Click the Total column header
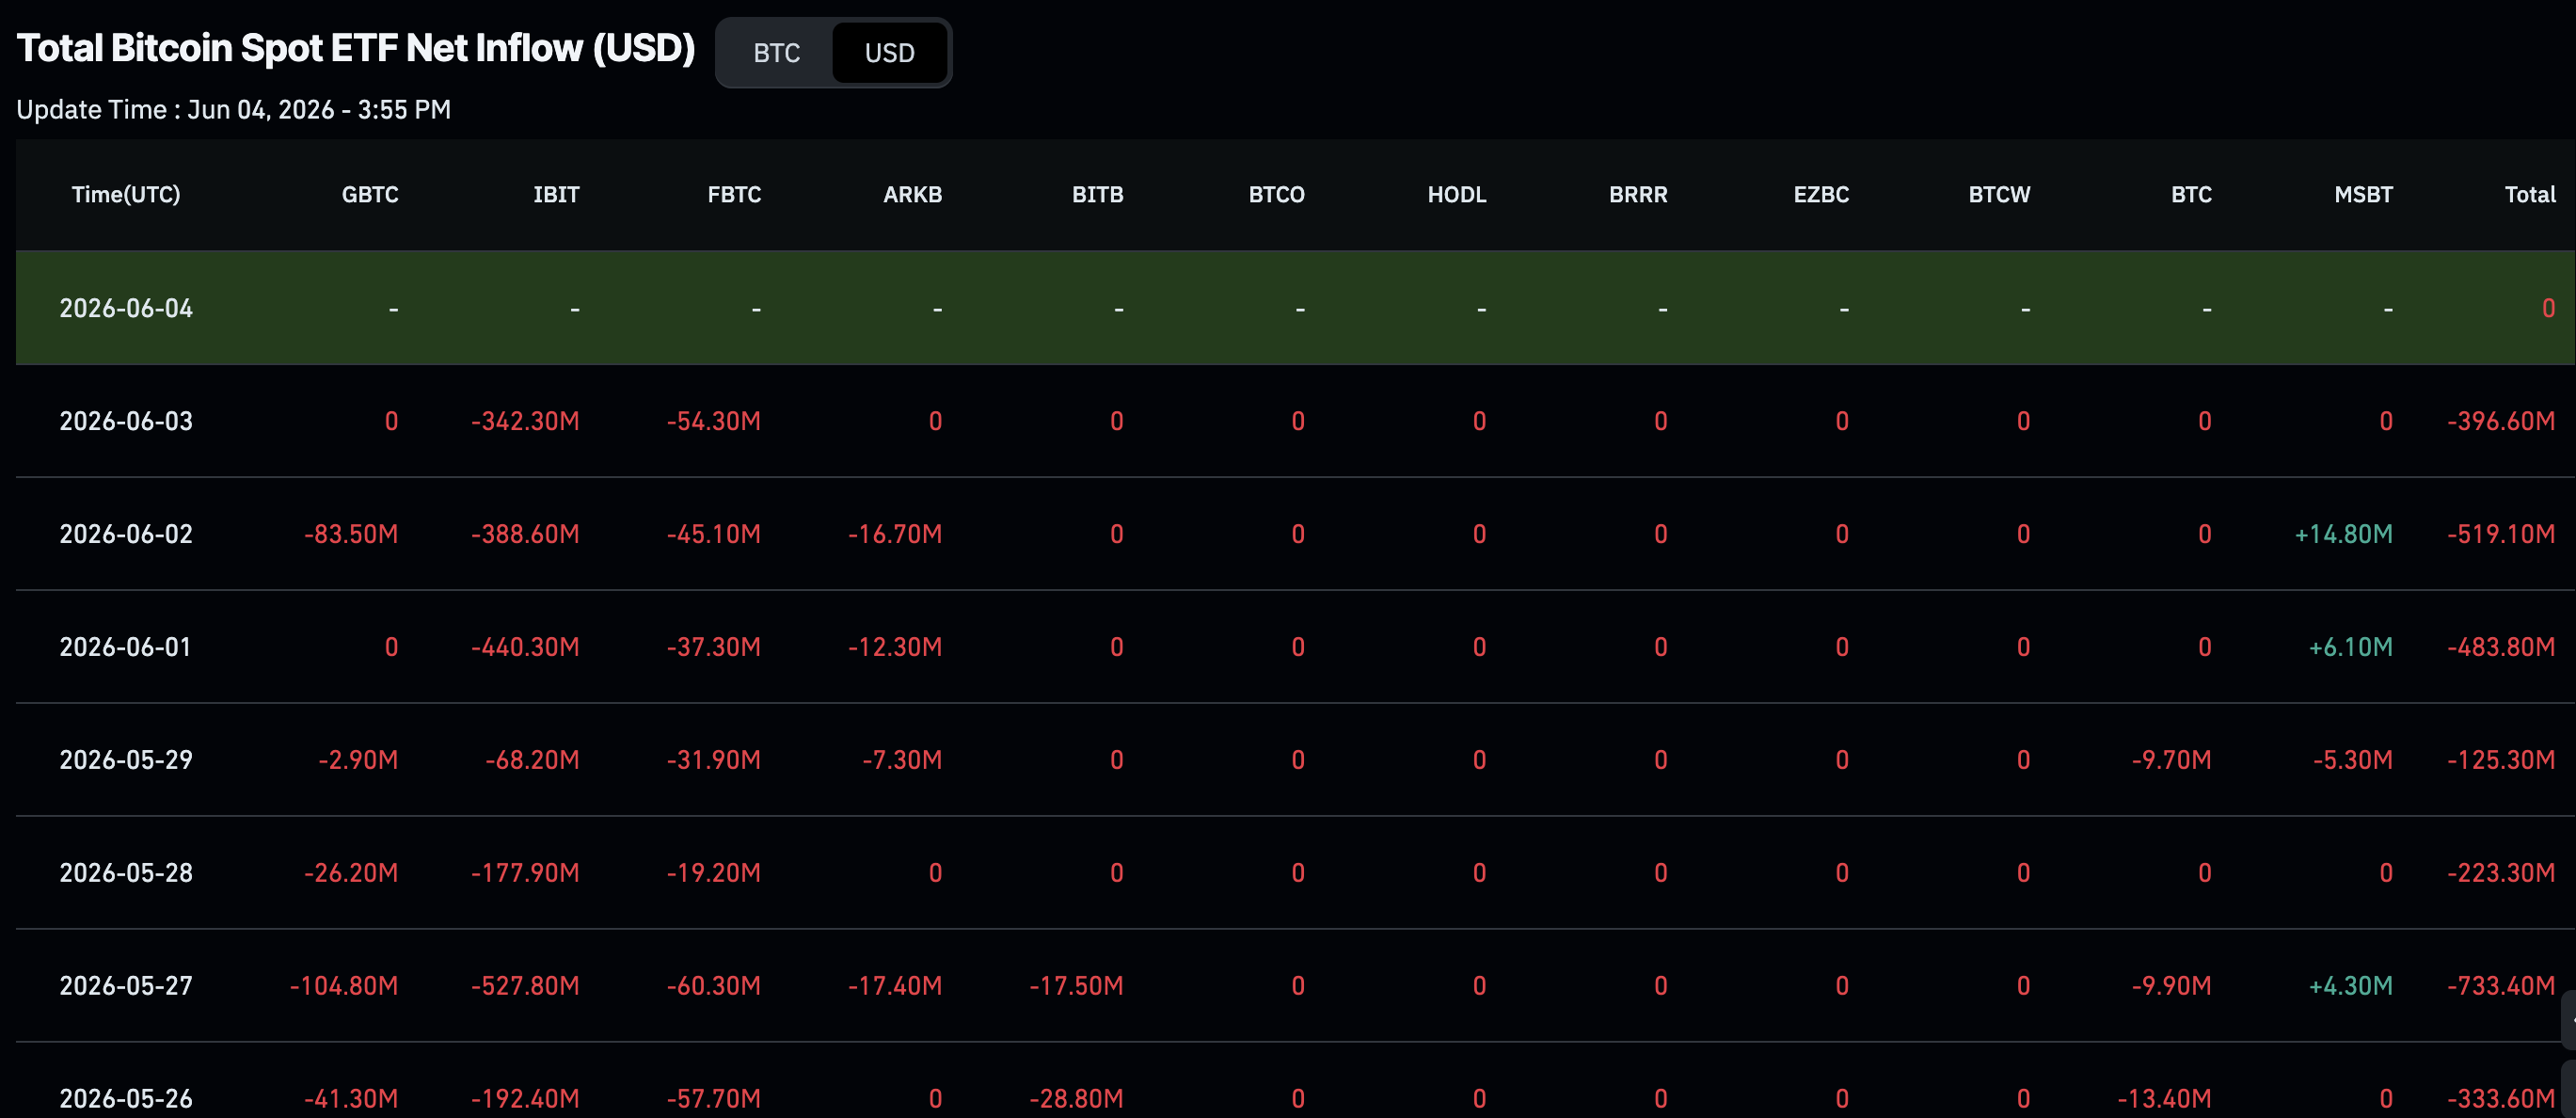The image size is (2576, 1118). (x=2529, y=194)
